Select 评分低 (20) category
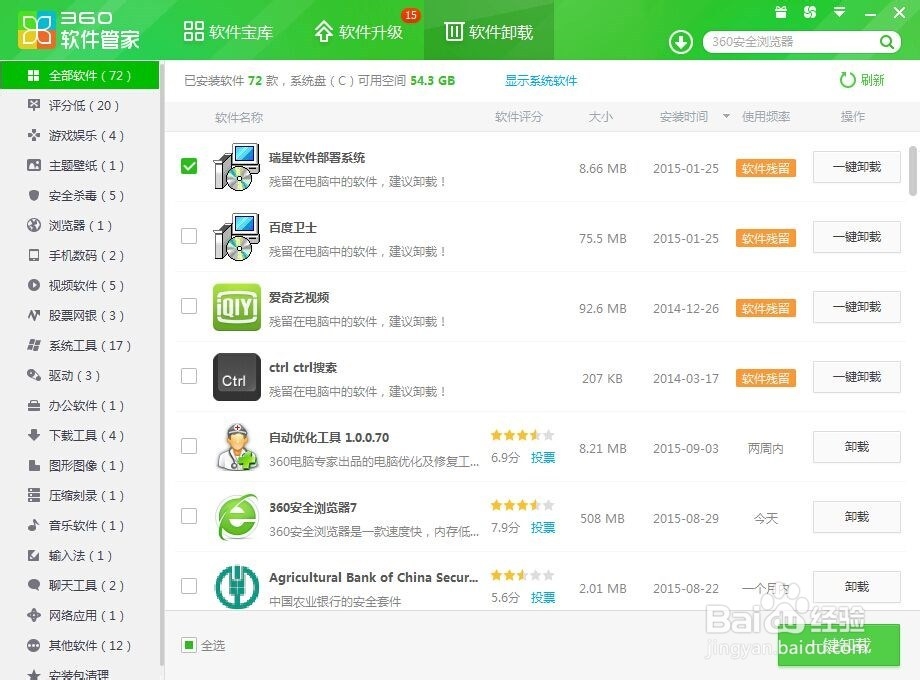The width and height of the screenshot is (920, 680). click(79, 106)
